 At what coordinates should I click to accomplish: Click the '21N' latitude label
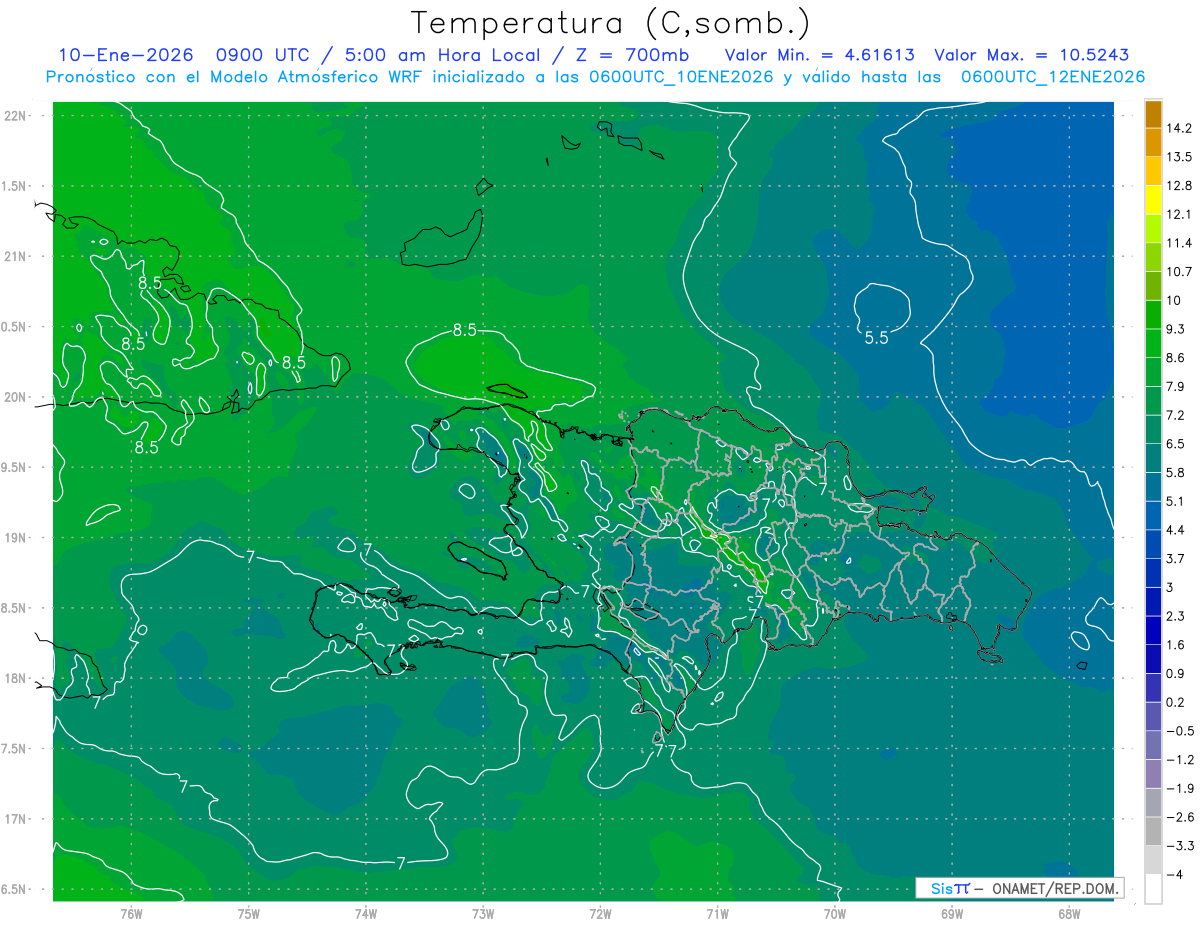coord(16,256)
